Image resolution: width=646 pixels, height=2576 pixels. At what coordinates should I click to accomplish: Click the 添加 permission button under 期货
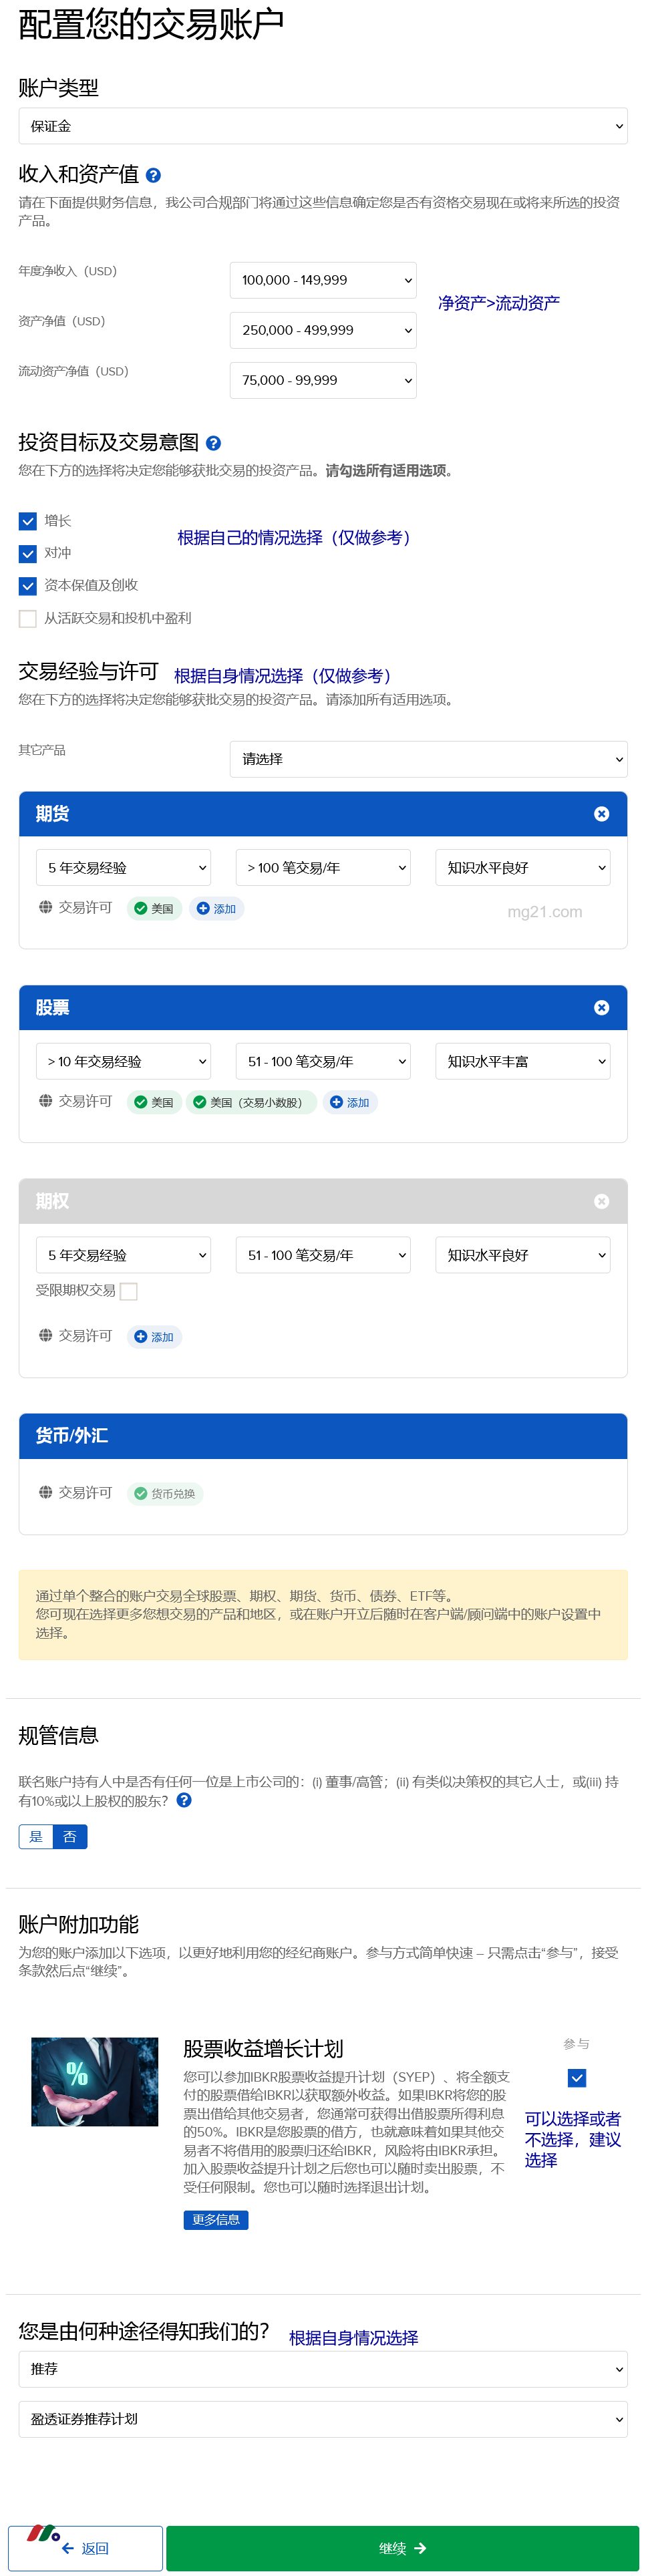click(x=216, y=909)
